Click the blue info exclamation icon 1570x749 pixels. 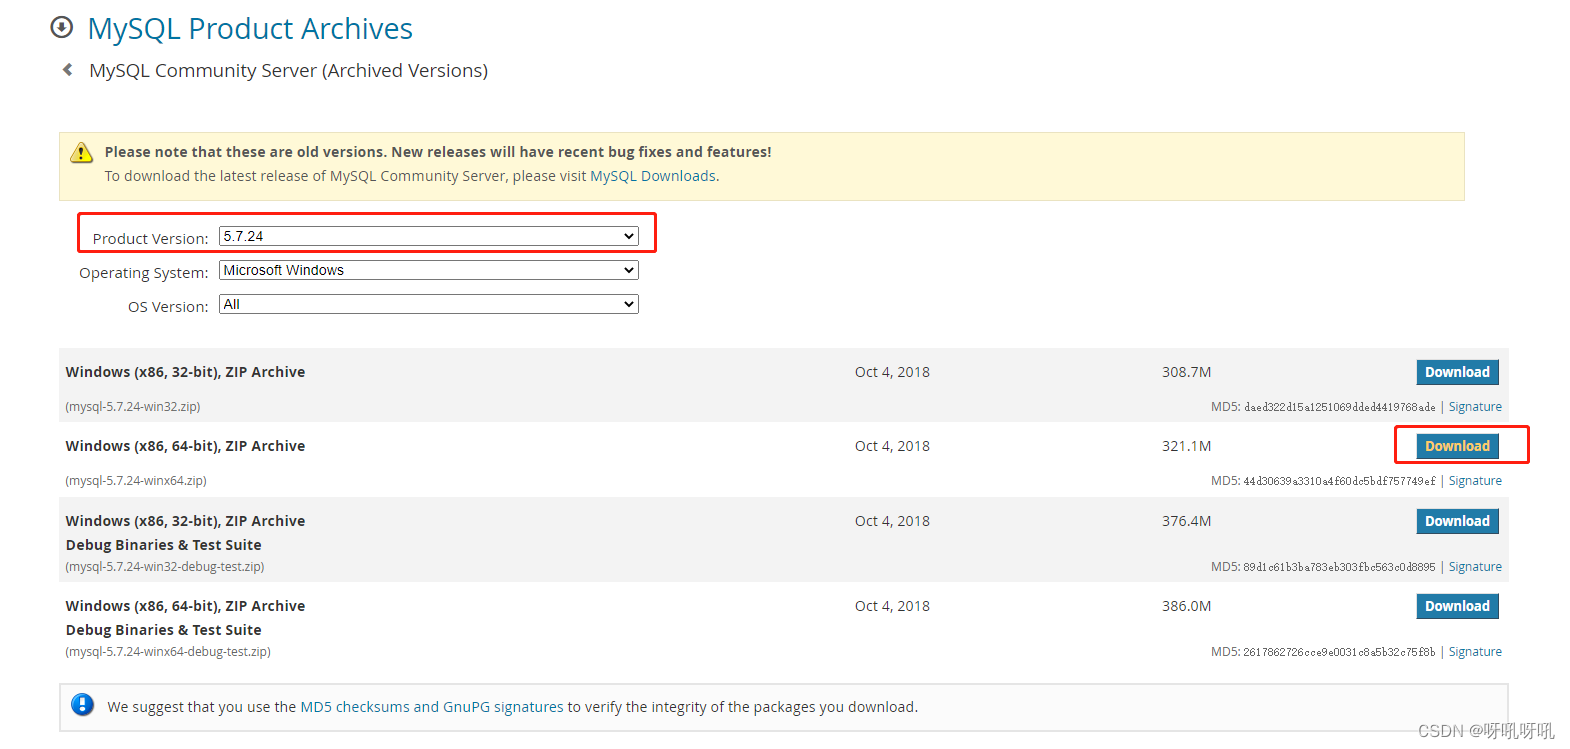83,705
